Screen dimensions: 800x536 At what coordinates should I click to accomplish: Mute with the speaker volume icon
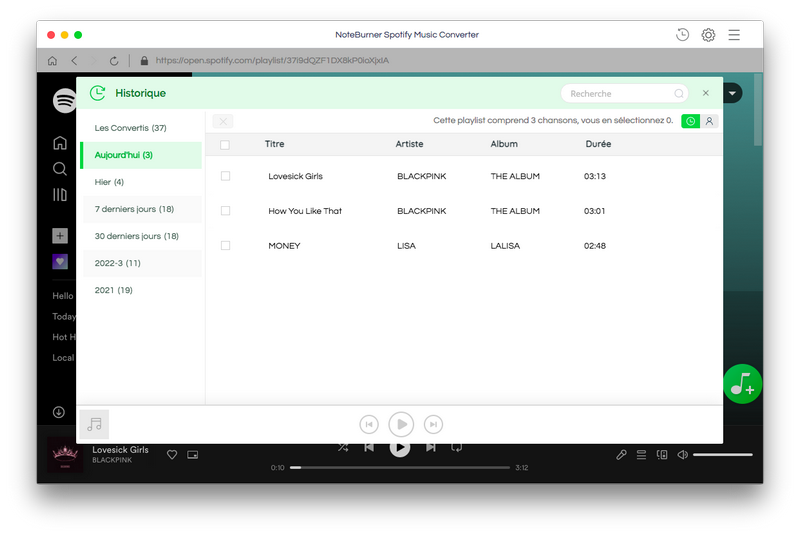[682, 454]
